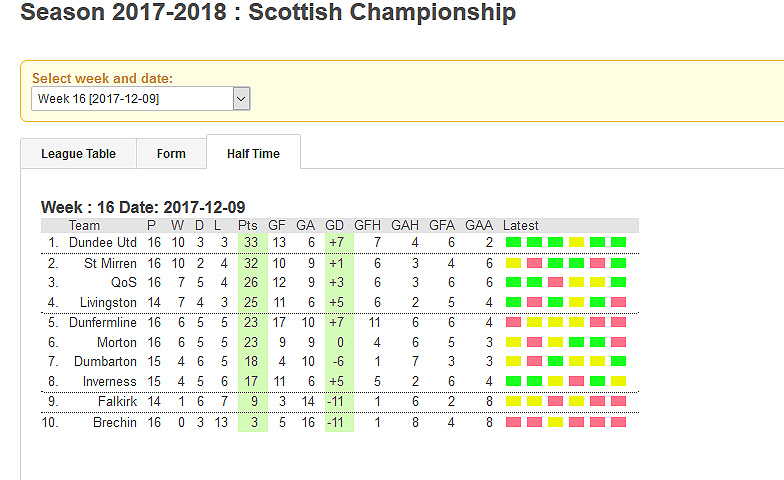Screen dimensions: 784x480
Task: Click the Dundee Utd team name
Action: (x=102, y=242)
